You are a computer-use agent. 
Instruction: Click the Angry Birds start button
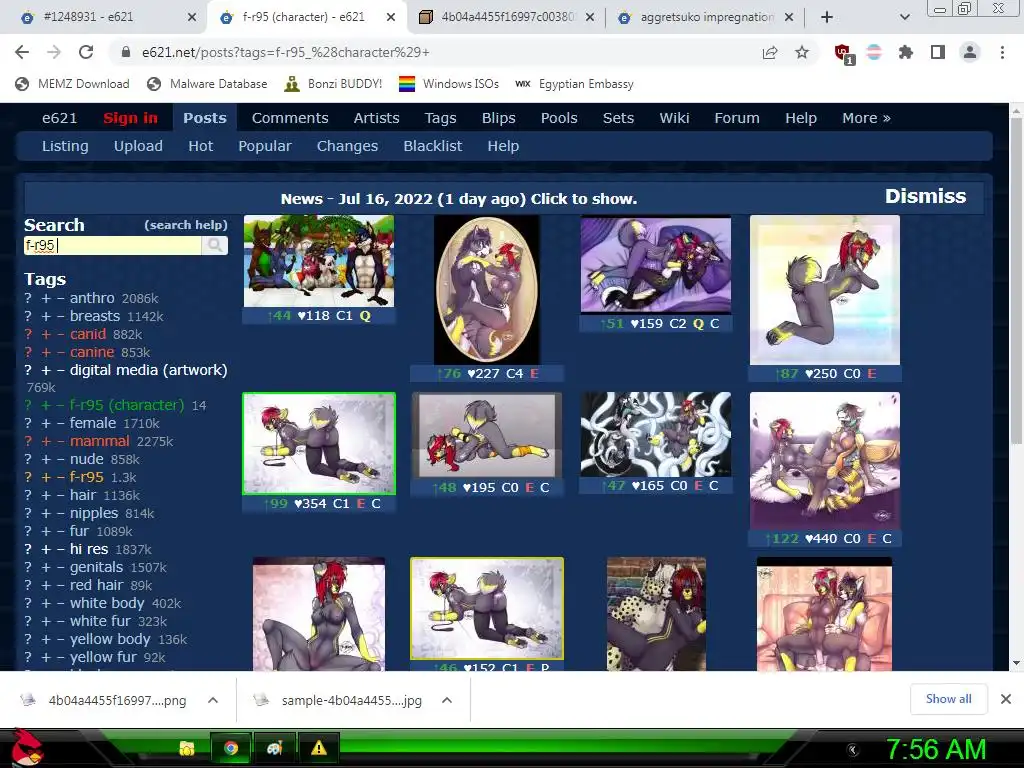pos(27,747)
